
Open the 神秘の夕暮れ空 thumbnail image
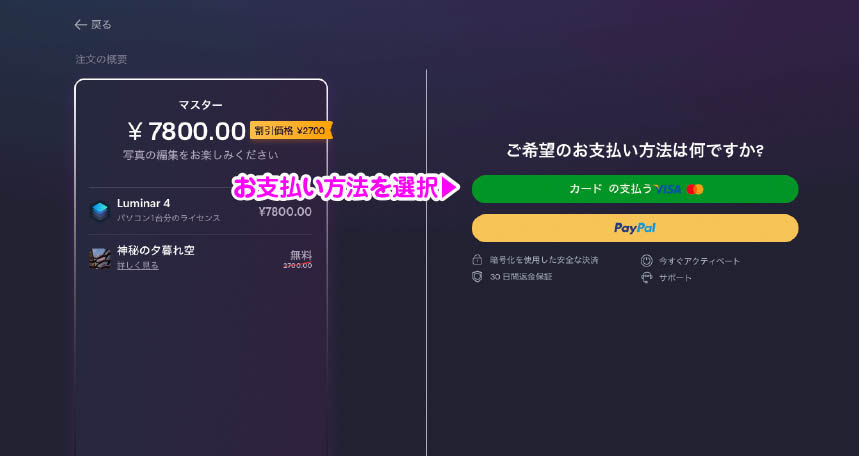pyautogui.click(x=100, y=258)
